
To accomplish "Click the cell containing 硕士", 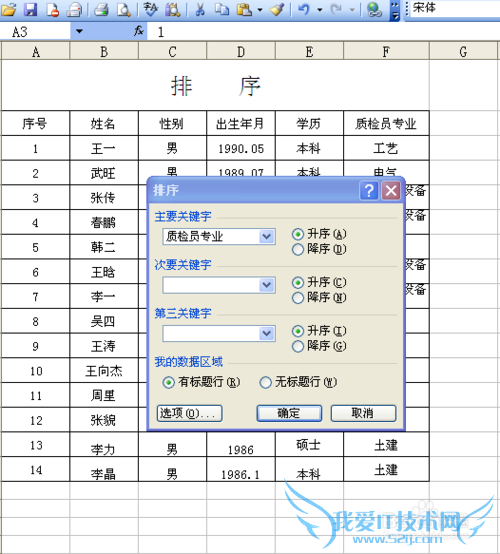I will 309,444.
